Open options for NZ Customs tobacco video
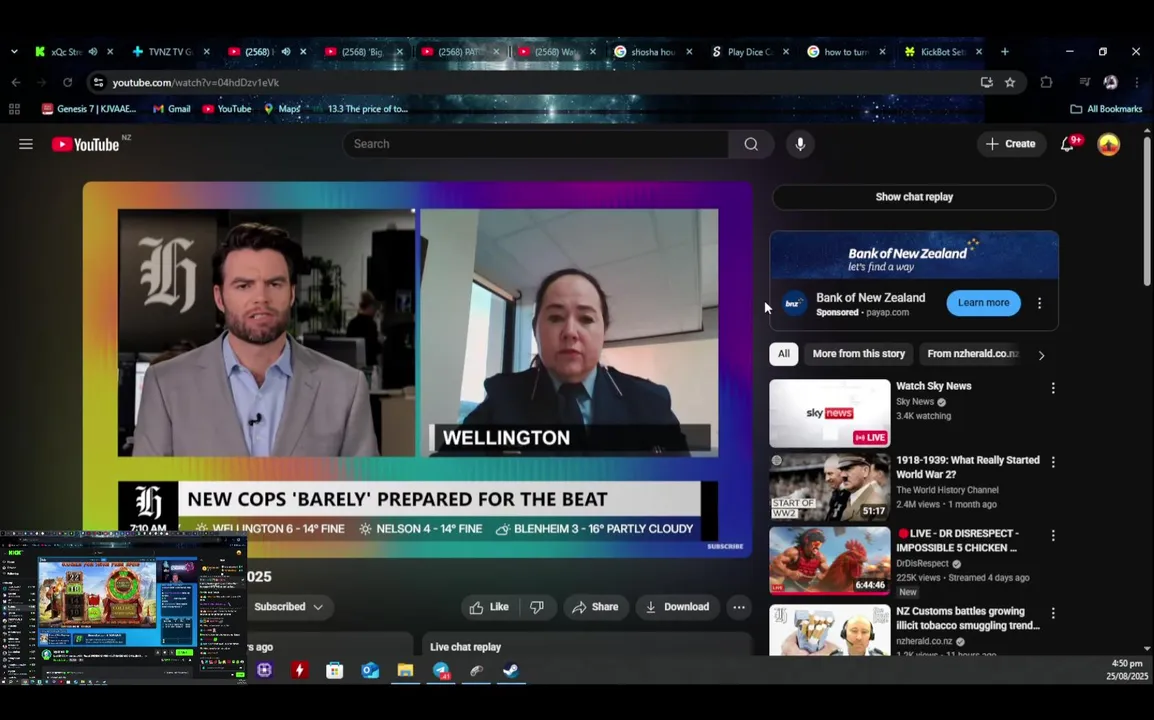The width and height of the screenshot is (1154, 720). (x=1053, y=613)
